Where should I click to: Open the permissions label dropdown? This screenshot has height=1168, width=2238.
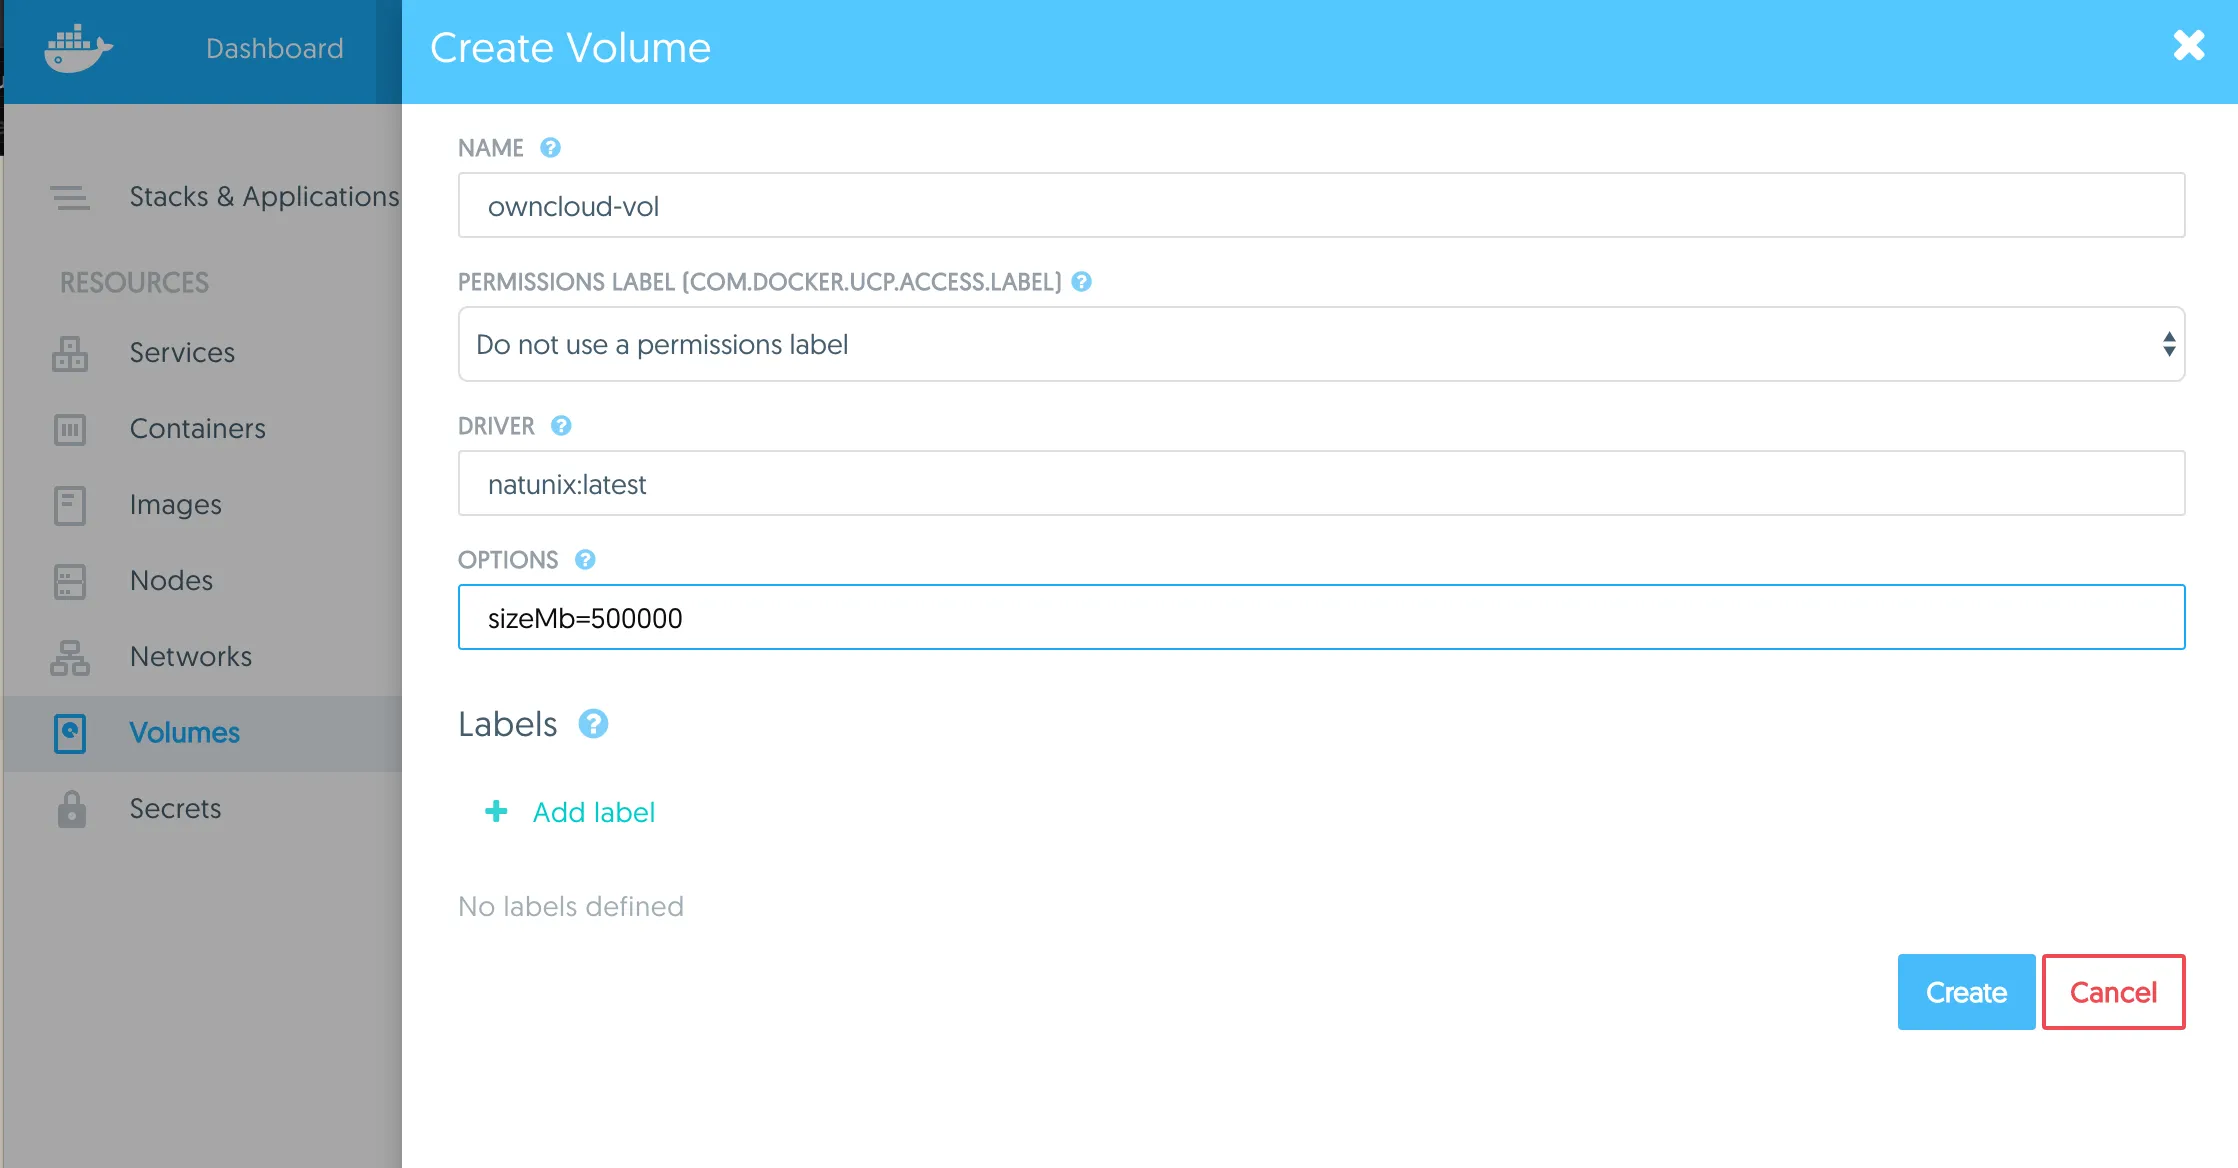tap(1321, 344)
